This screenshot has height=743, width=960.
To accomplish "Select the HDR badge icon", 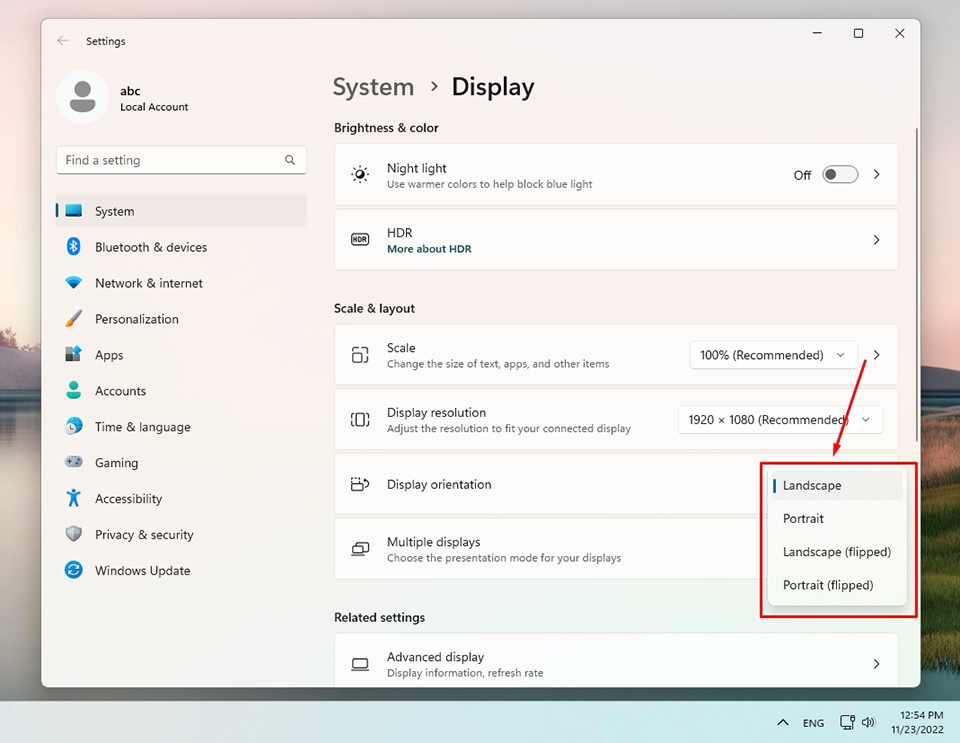I will [x=360, y=239].
